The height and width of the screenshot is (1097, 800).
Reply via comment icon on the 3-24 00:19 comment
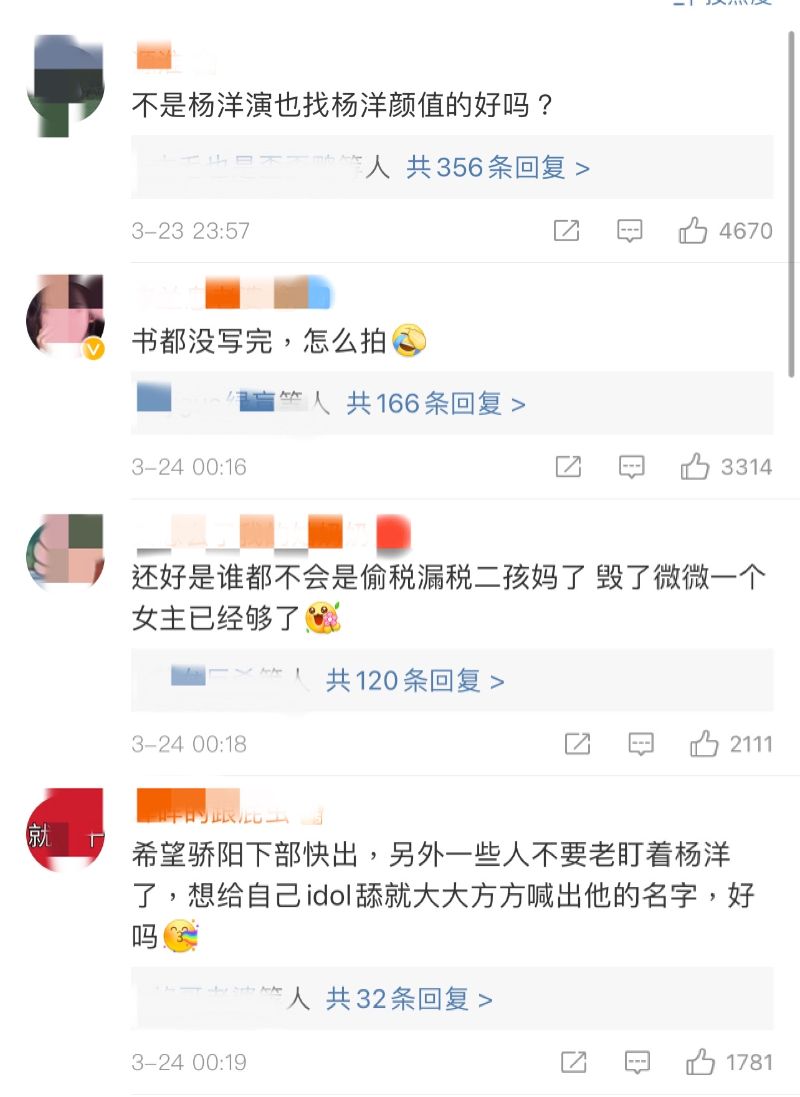point(637,1062)
